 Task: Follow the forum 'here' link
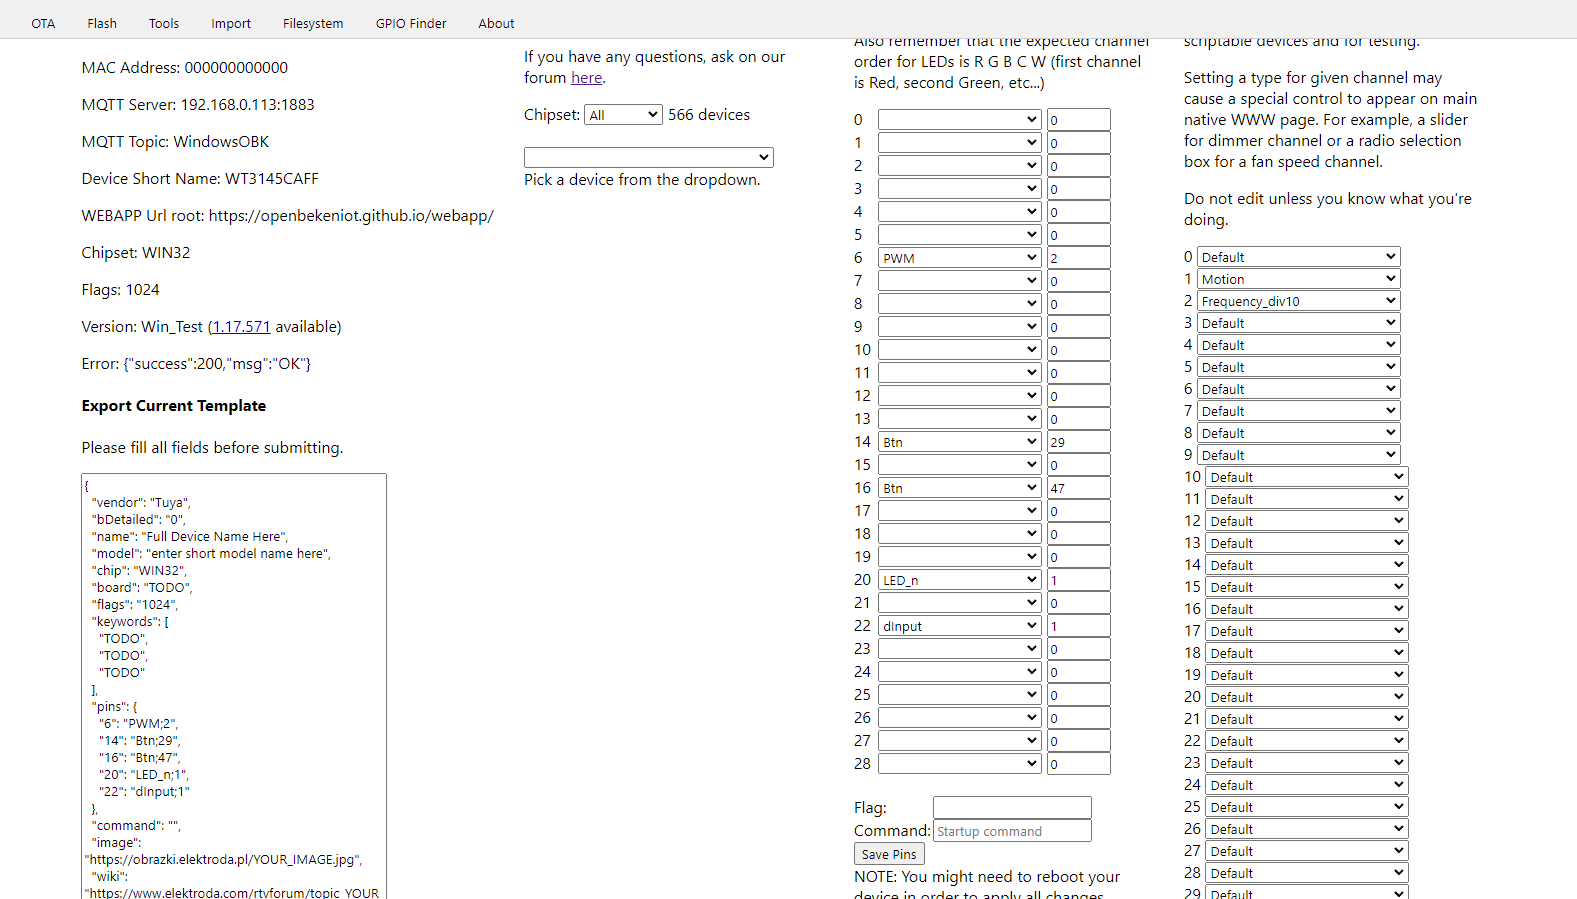coord(586,78)
